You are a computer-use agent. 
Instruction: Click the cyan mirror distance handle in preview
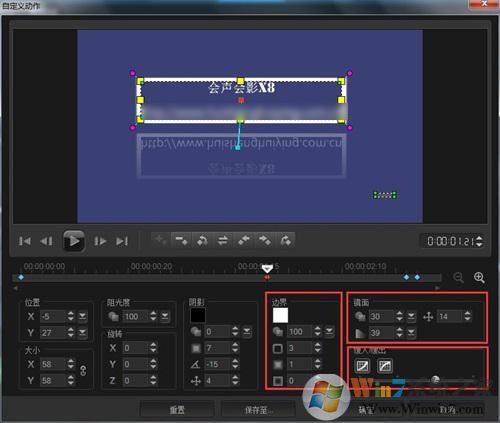pos(238,147)
